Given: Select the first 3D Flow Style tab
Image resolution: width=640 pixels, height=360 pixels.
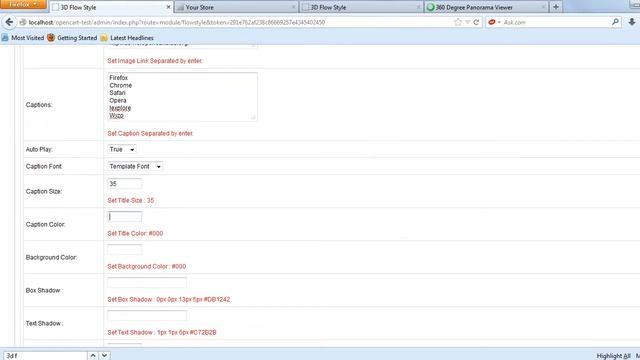Looking at the screenshot, I should pos(111,7).
